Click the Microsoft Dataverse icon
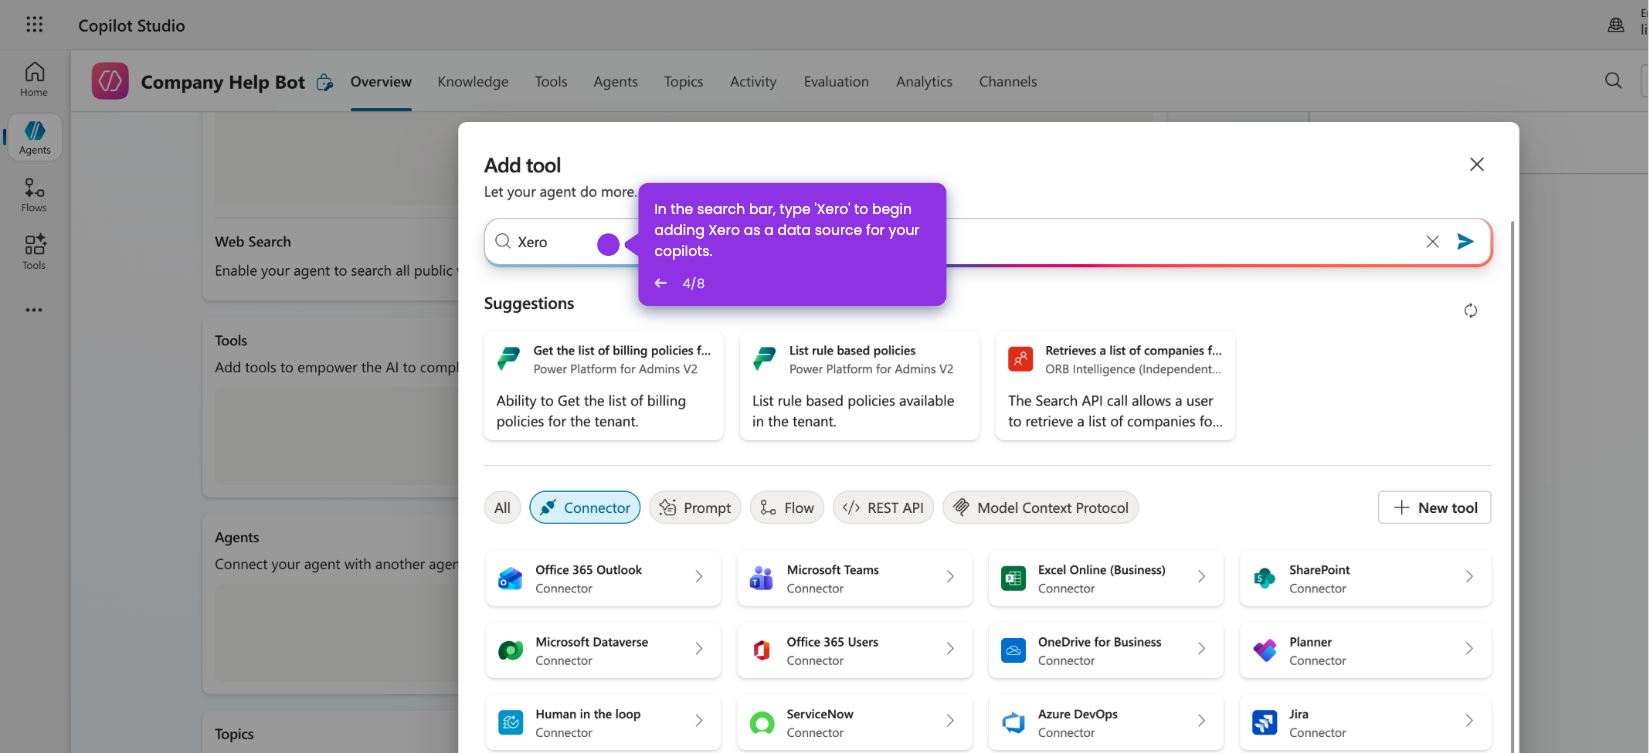Screen dimensions: 1649x753 pyautogui.click(x=510, y=650)
